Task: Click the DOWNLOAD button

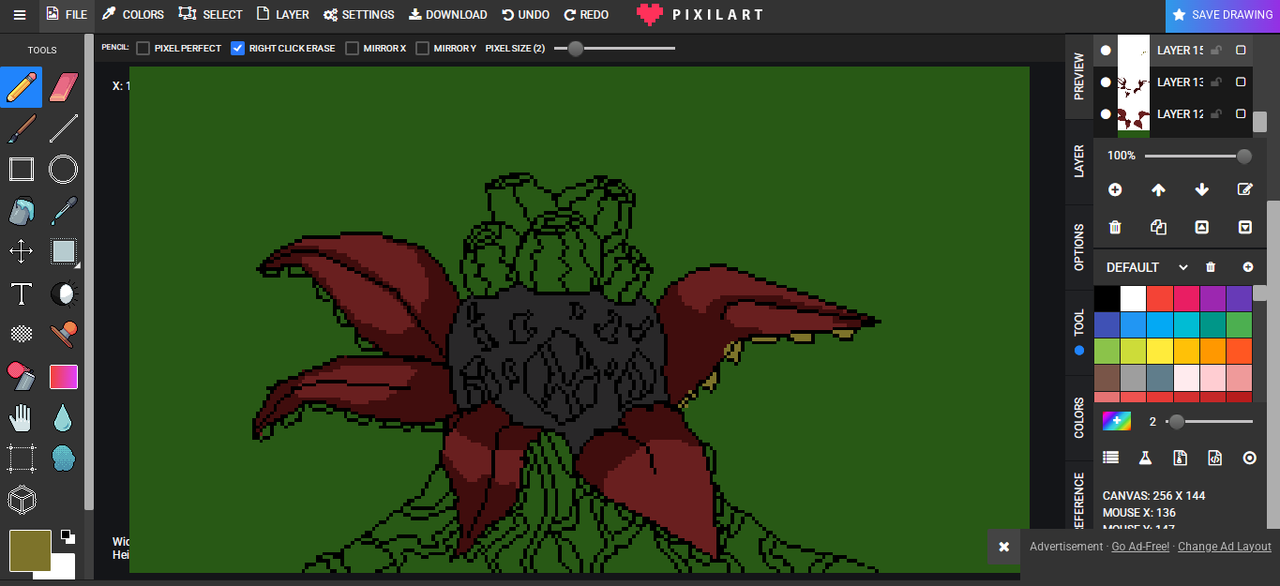Action: pyautogui.click(x=448, y=15)
